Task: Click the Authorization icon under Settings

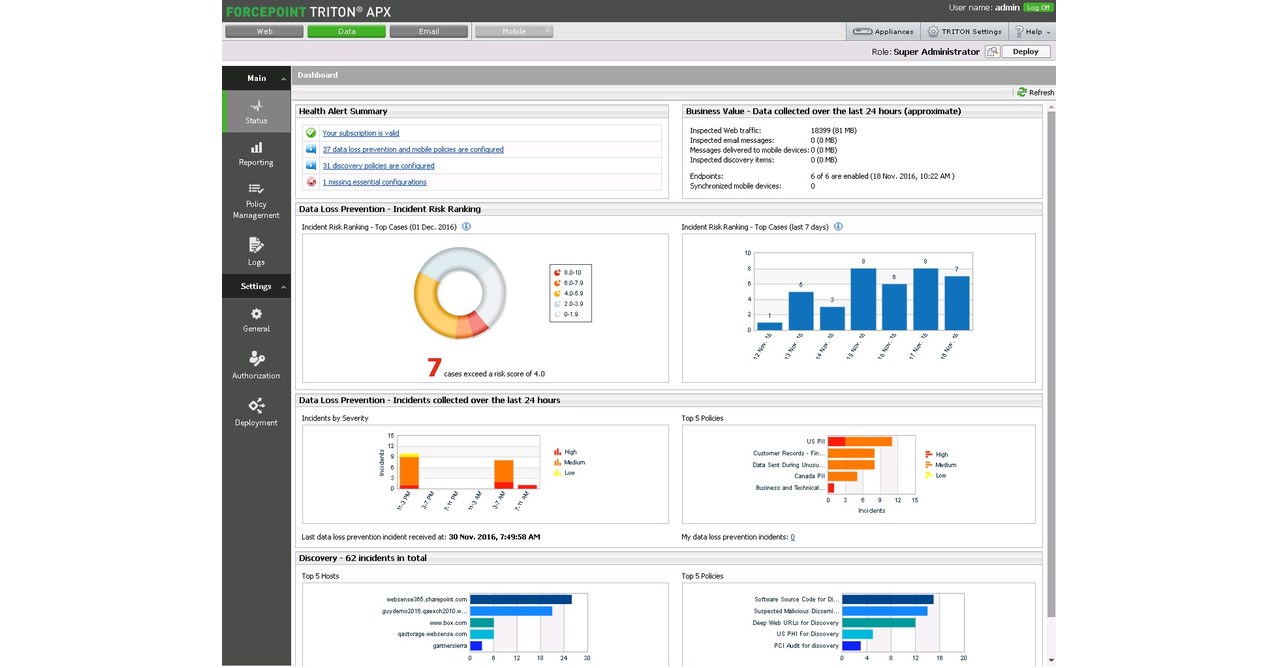Action: pos(256,364)
